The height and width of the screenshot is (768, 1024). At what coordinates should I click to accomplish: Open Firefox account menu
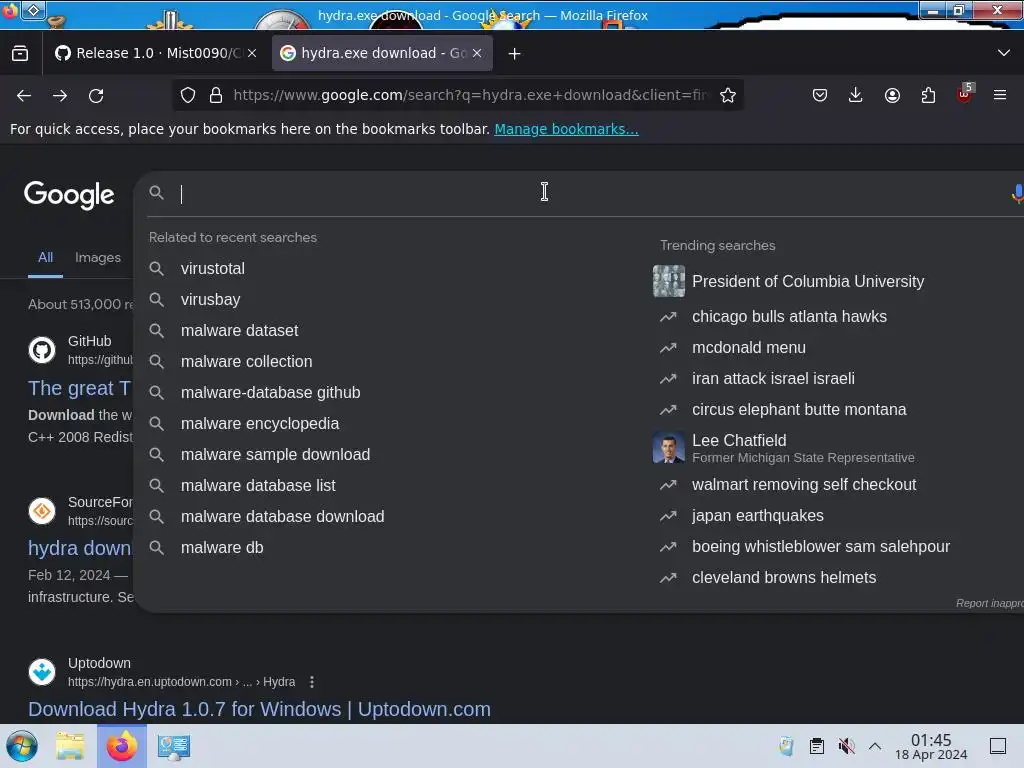coord(892,95)
